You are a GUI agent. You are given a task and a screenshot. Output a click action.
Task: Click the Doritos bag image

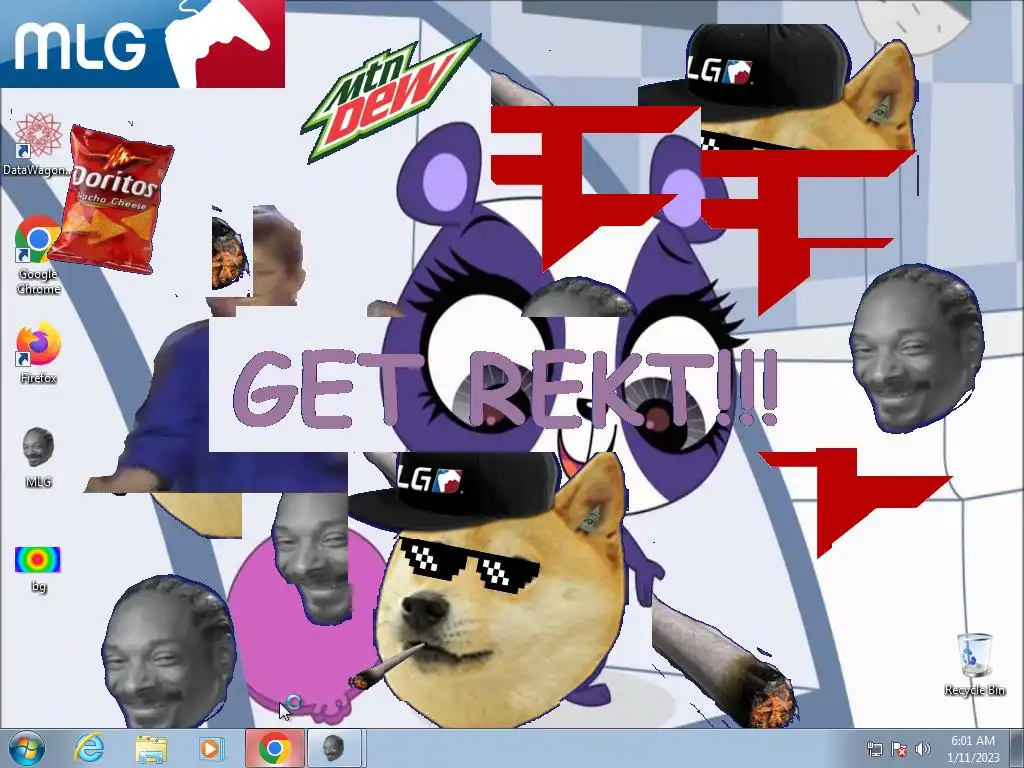(x=112, y=199)
